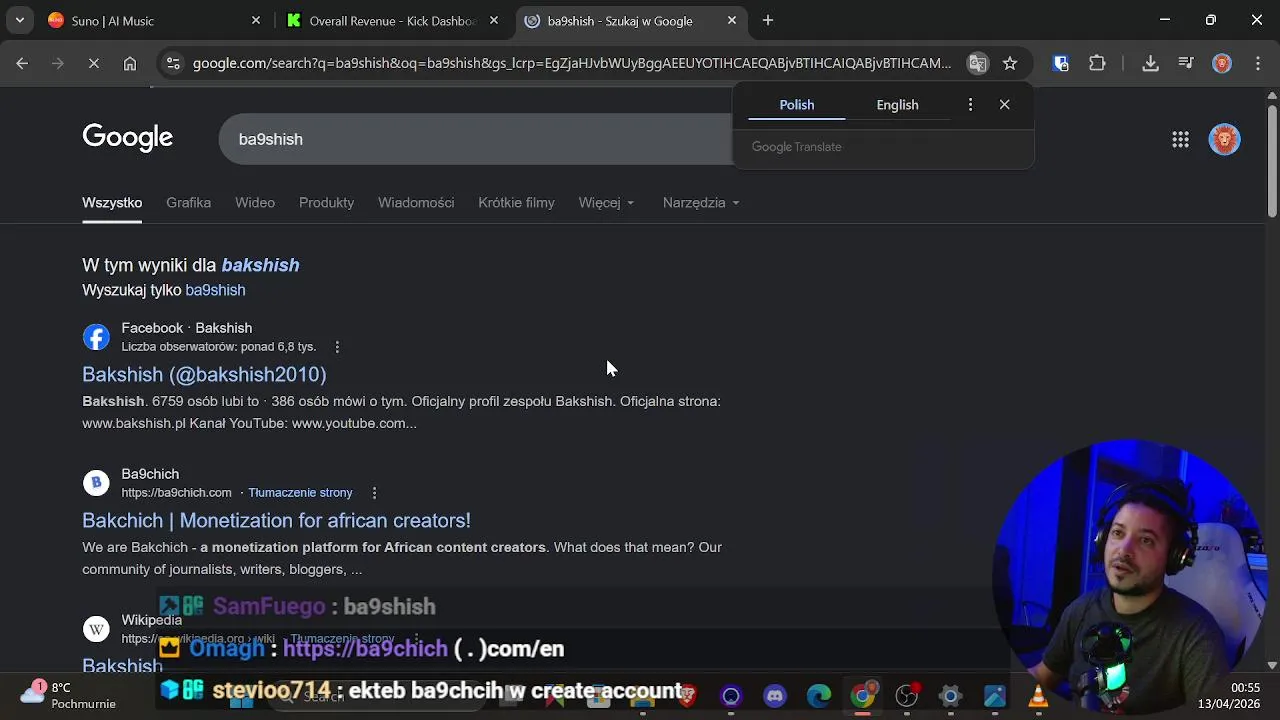Open translate popup more options menu
The width and height of the screenshot is (1280, 720).
coord(970,105)
